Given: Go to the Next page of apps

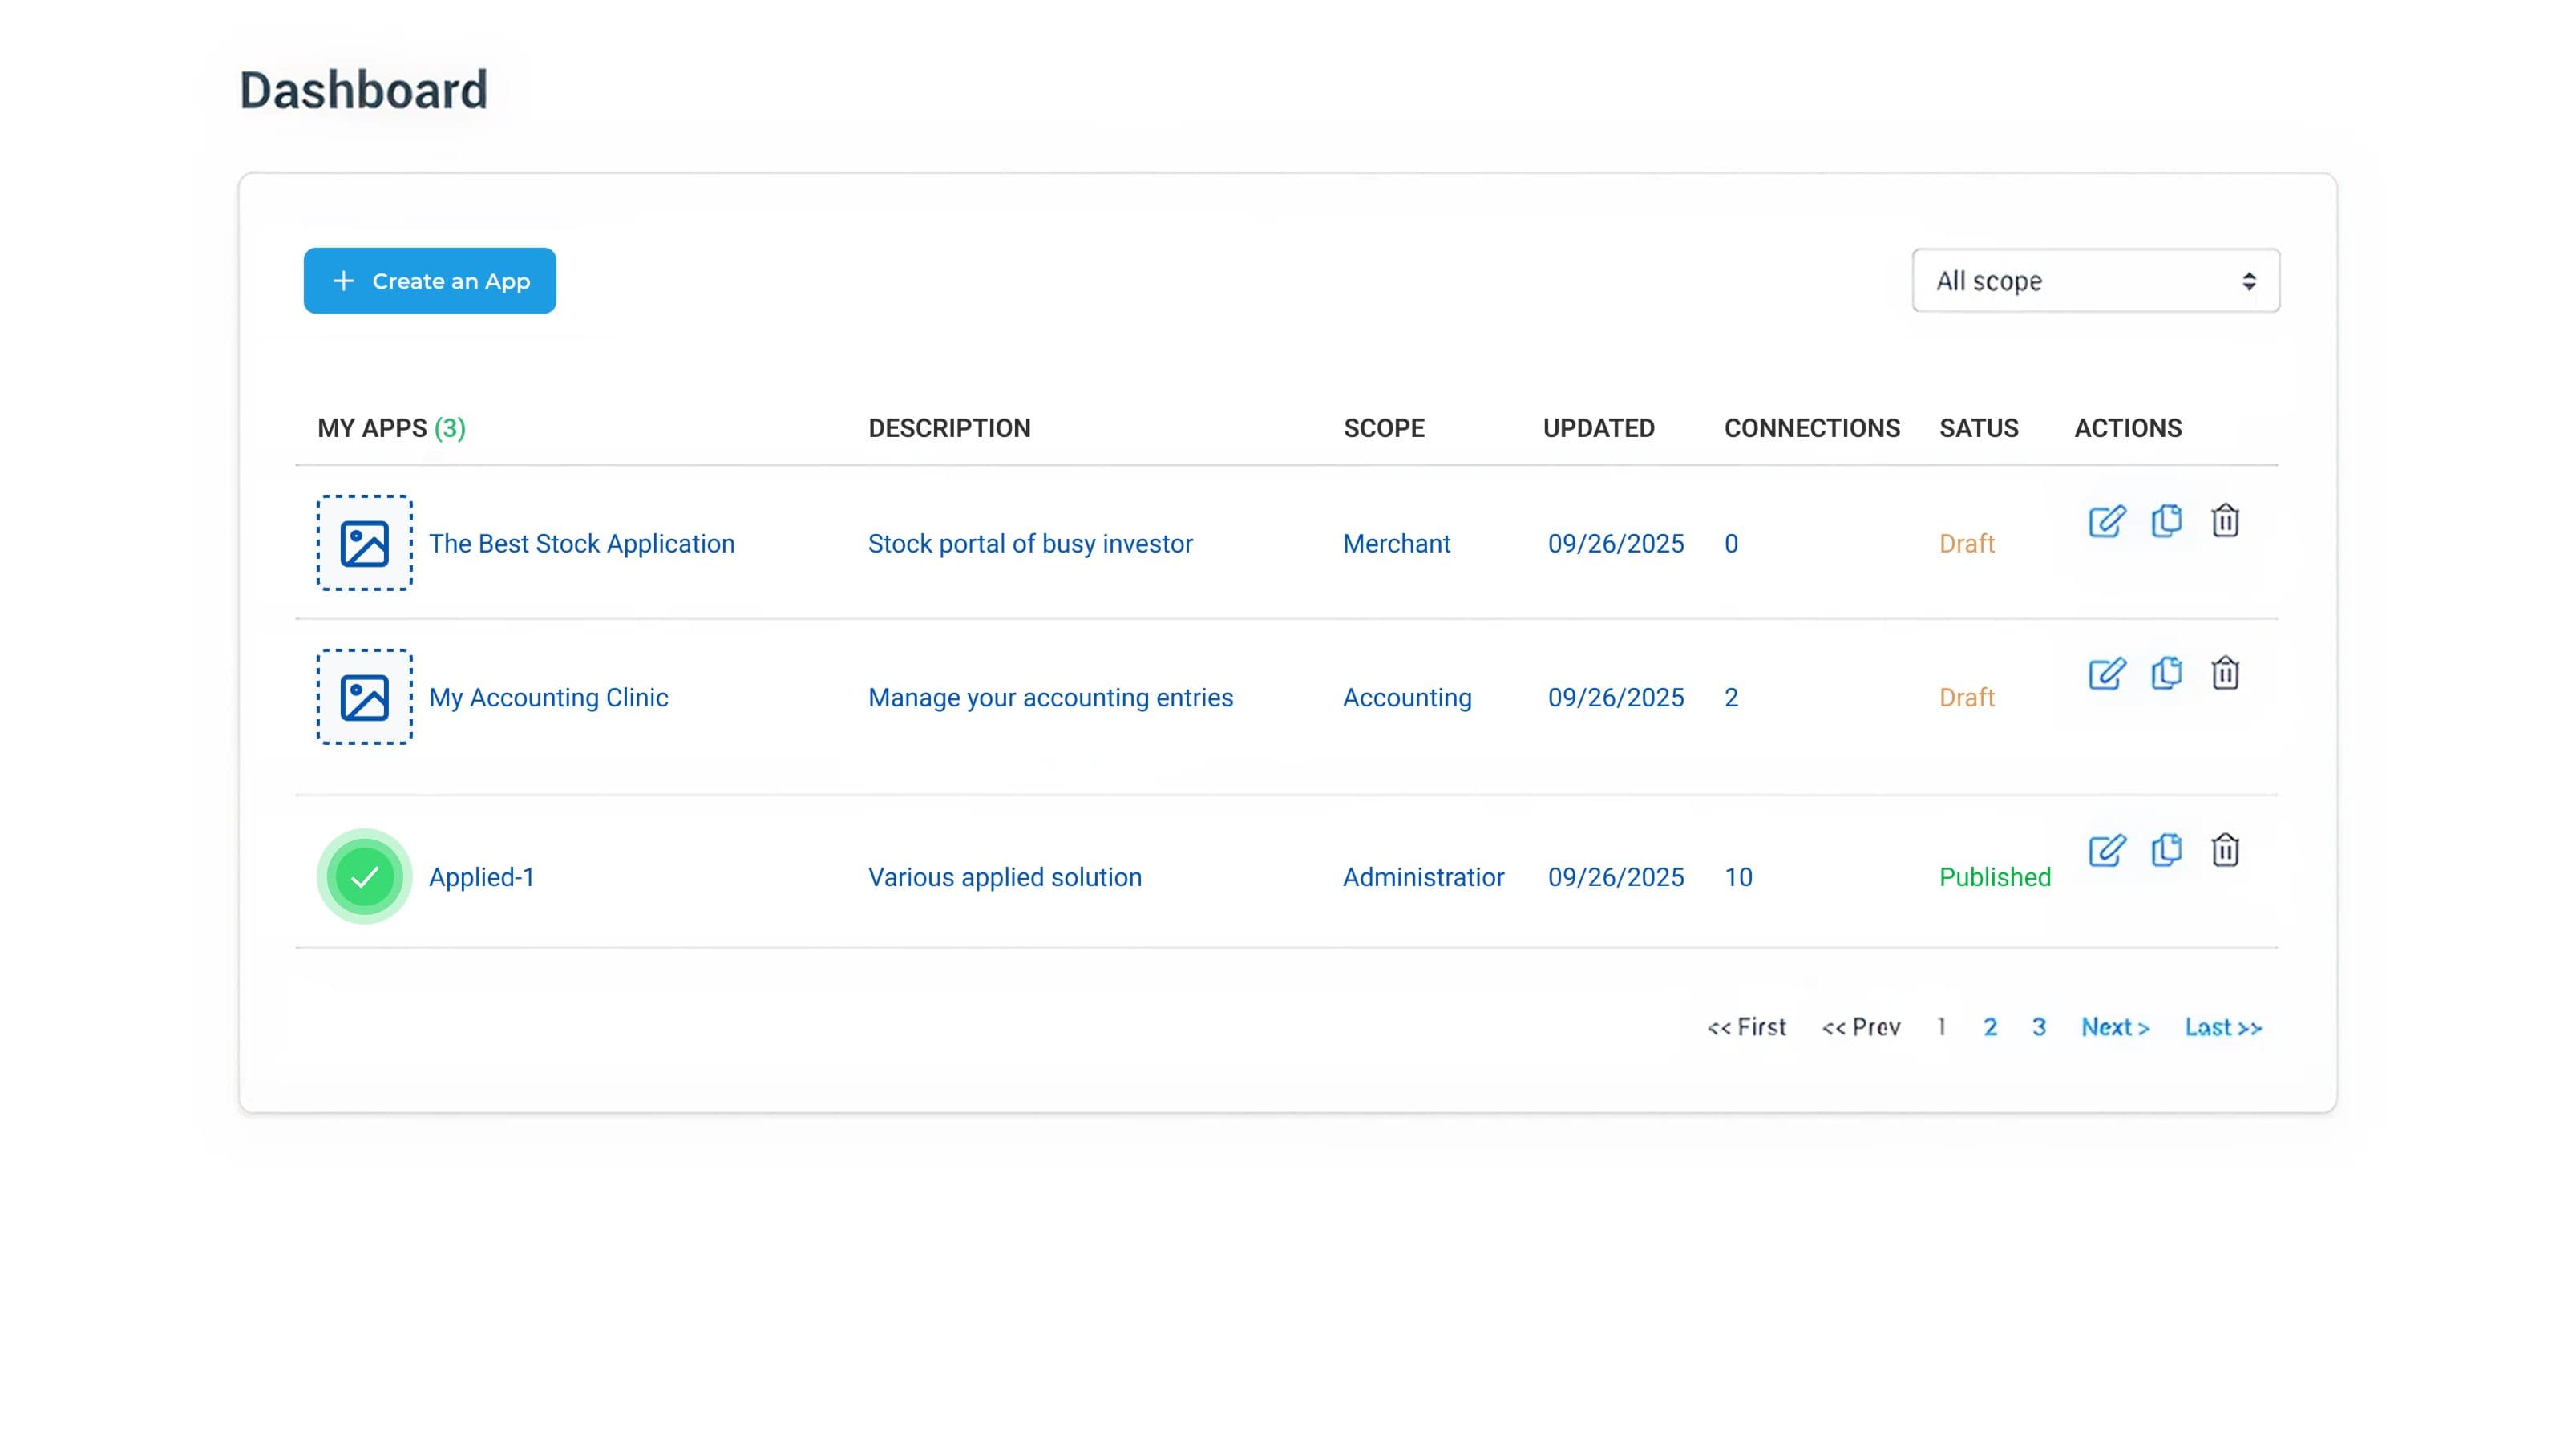Looking at the screenshot, I should 2114,1027.
